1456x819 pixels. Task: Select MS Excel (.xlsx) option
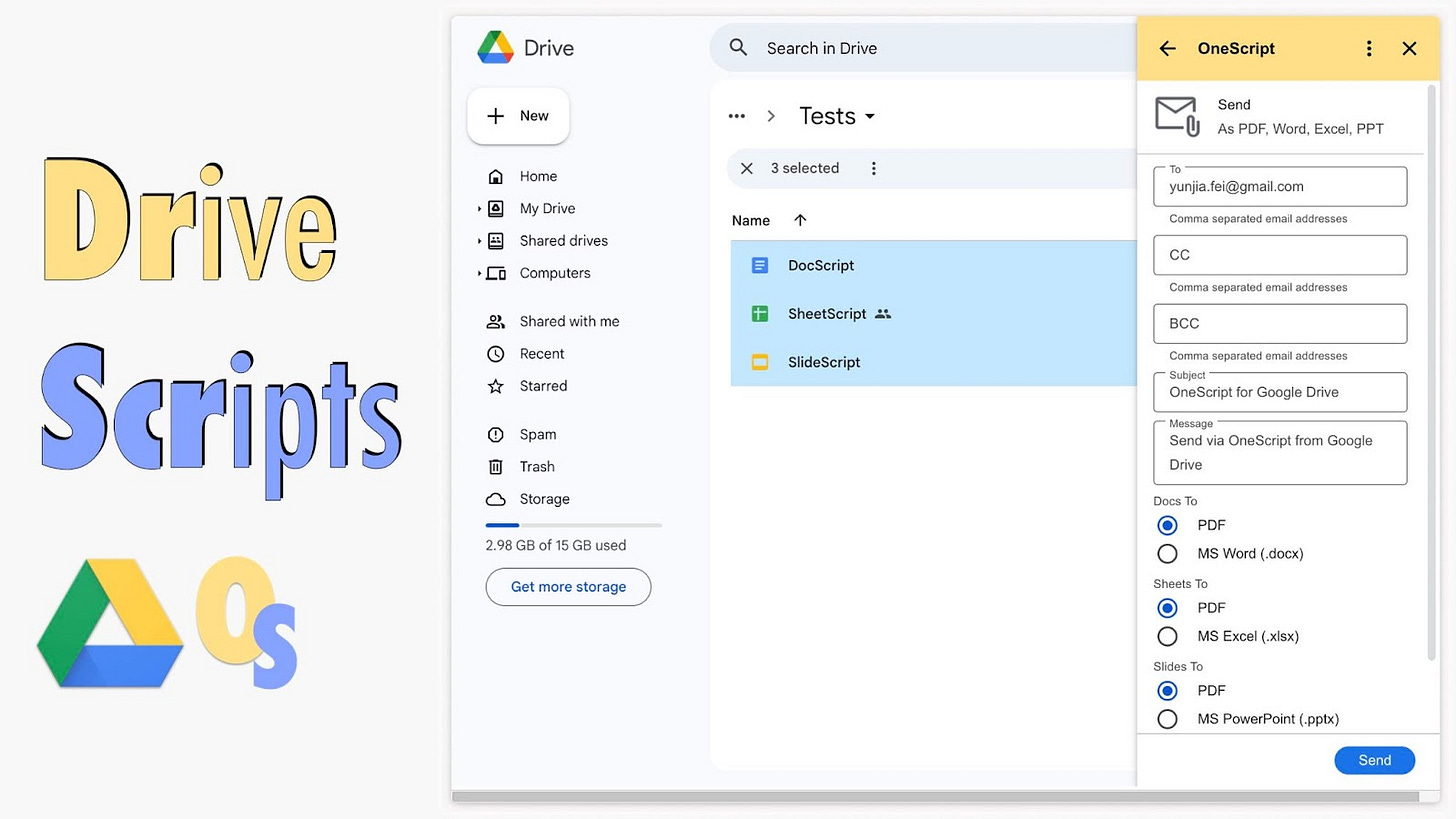(x=1167, y=636)
